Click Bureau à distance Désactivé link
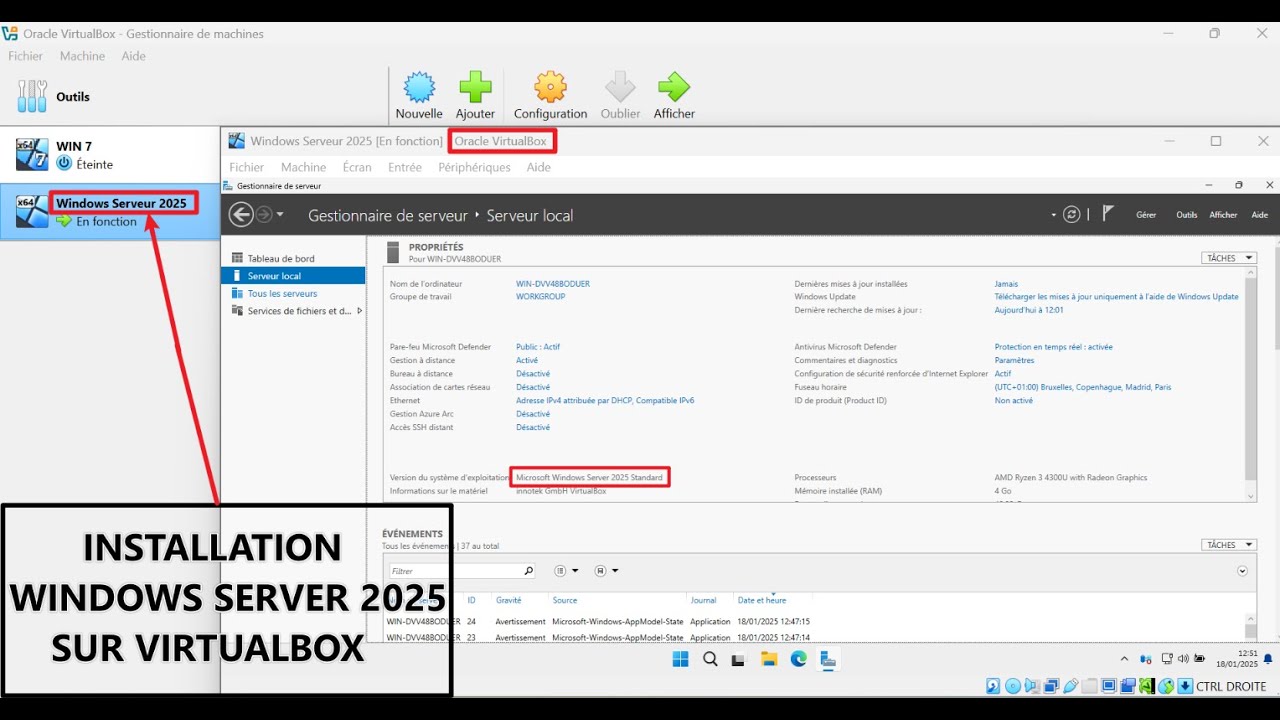This screenshot has width=1280, height=720. (533, 373)
